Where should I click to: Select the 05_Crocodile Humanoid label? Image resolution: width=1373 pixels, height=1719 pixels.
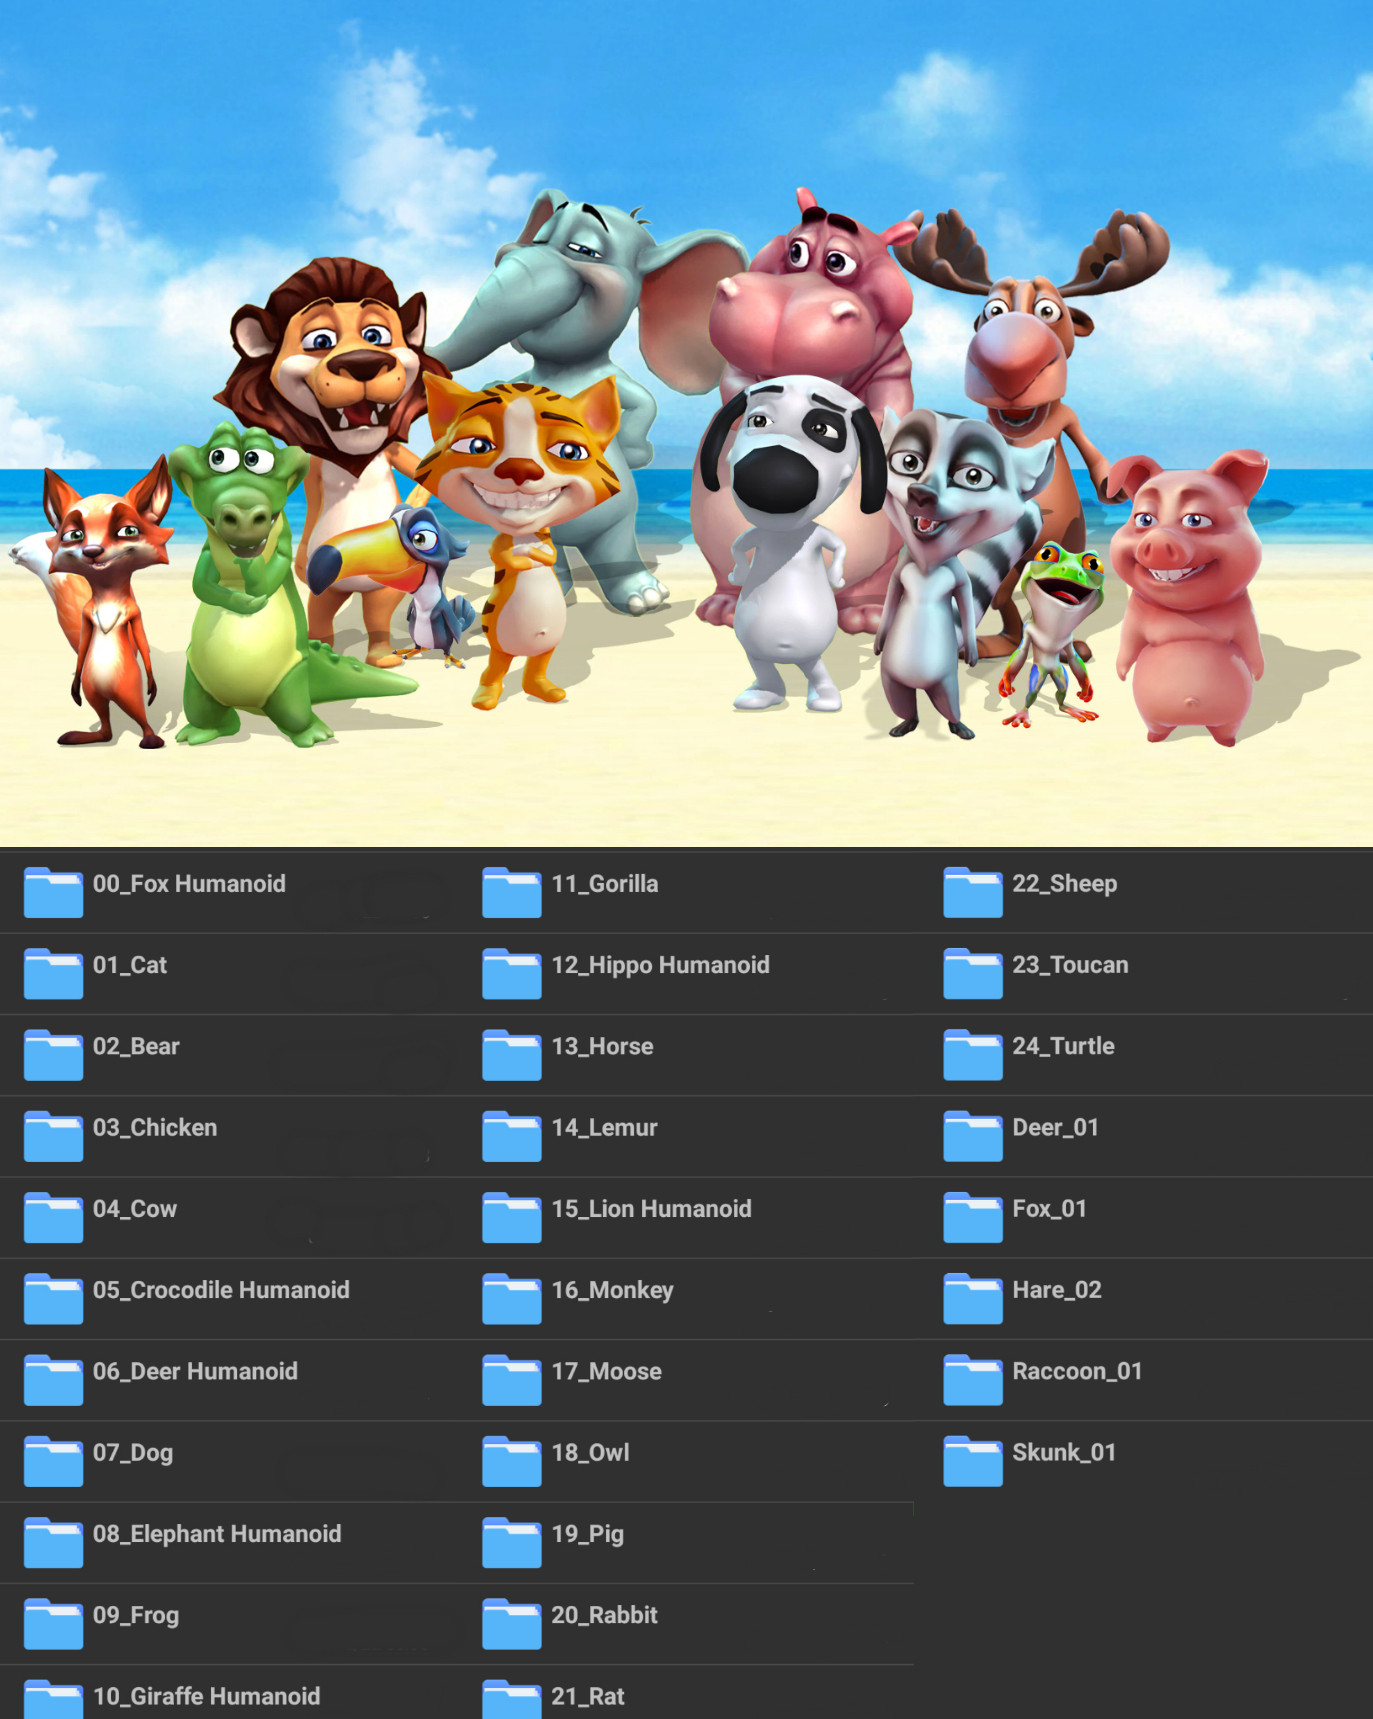pos(221,1290)
